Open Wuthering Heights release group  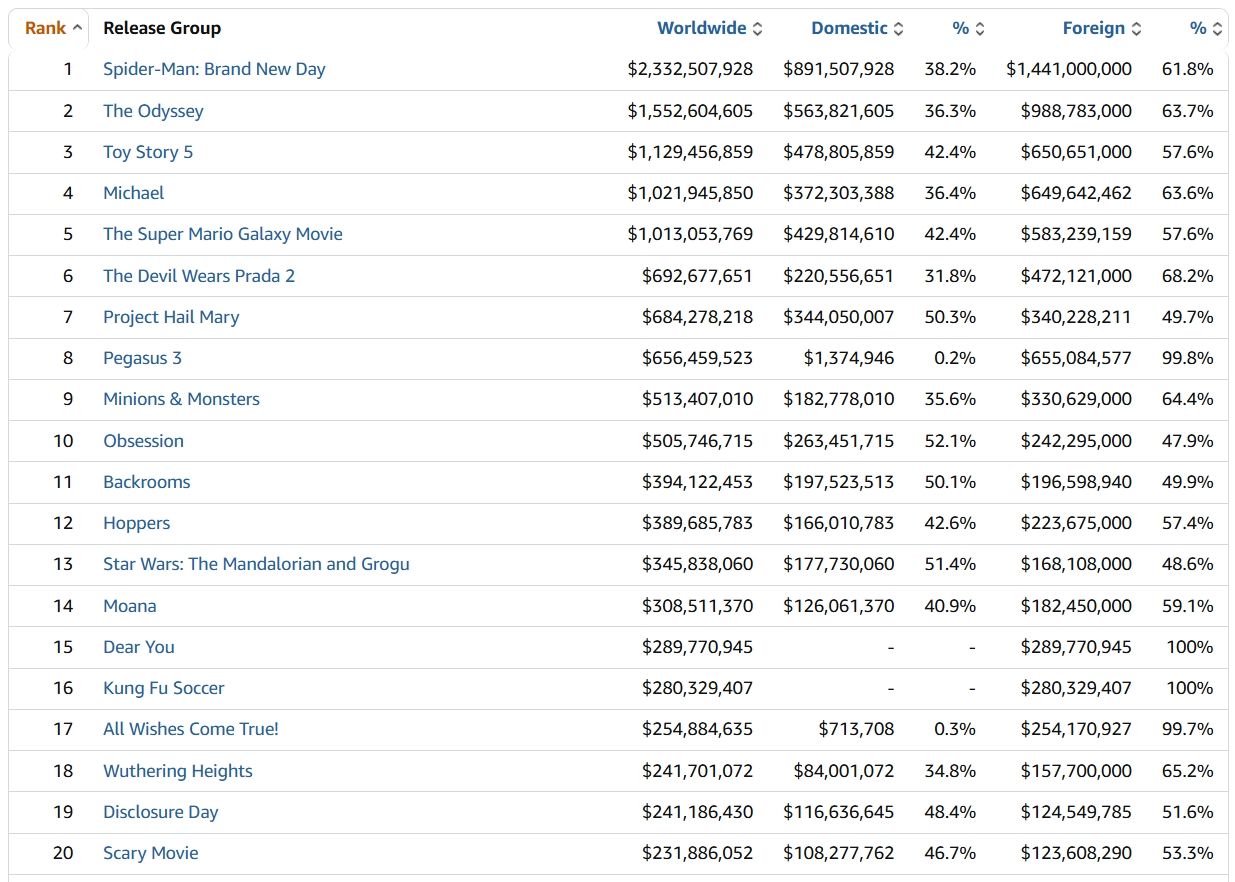(x=178, y=771)
